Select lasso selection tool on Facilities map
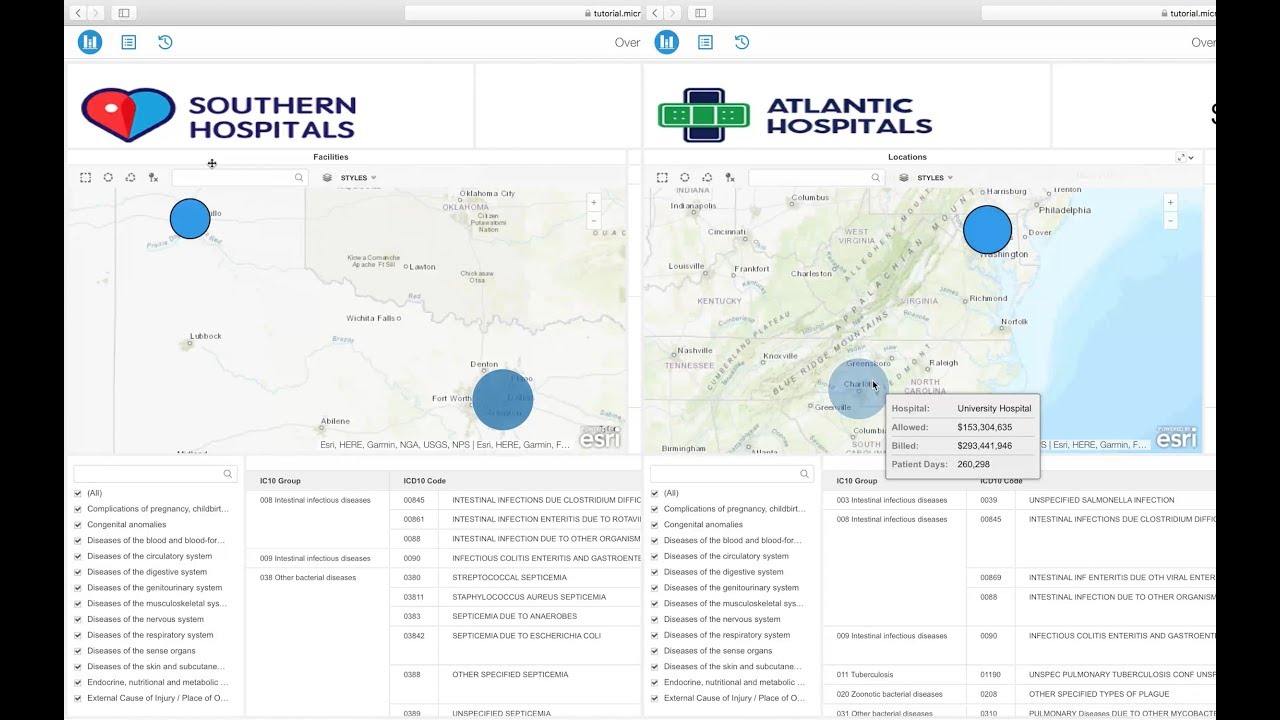The width and height of the screenshot is (1280, 720). tap(130, 177)
